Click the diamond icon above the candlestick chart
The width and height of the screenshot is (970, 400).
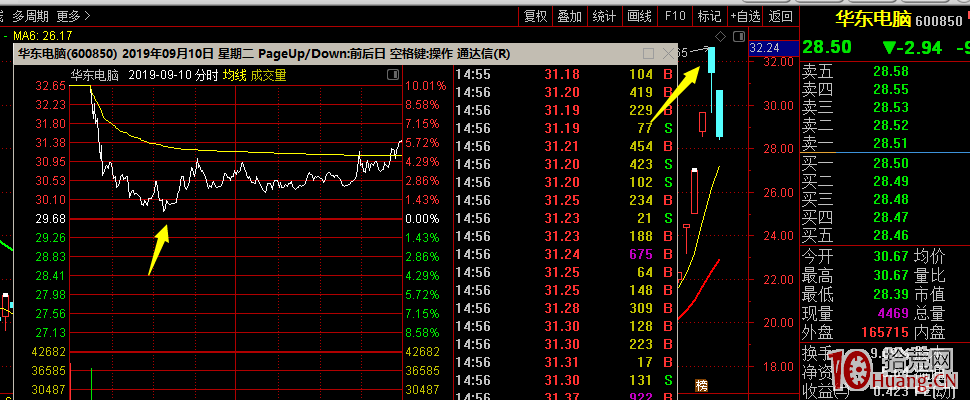click(x=720, y=35)
